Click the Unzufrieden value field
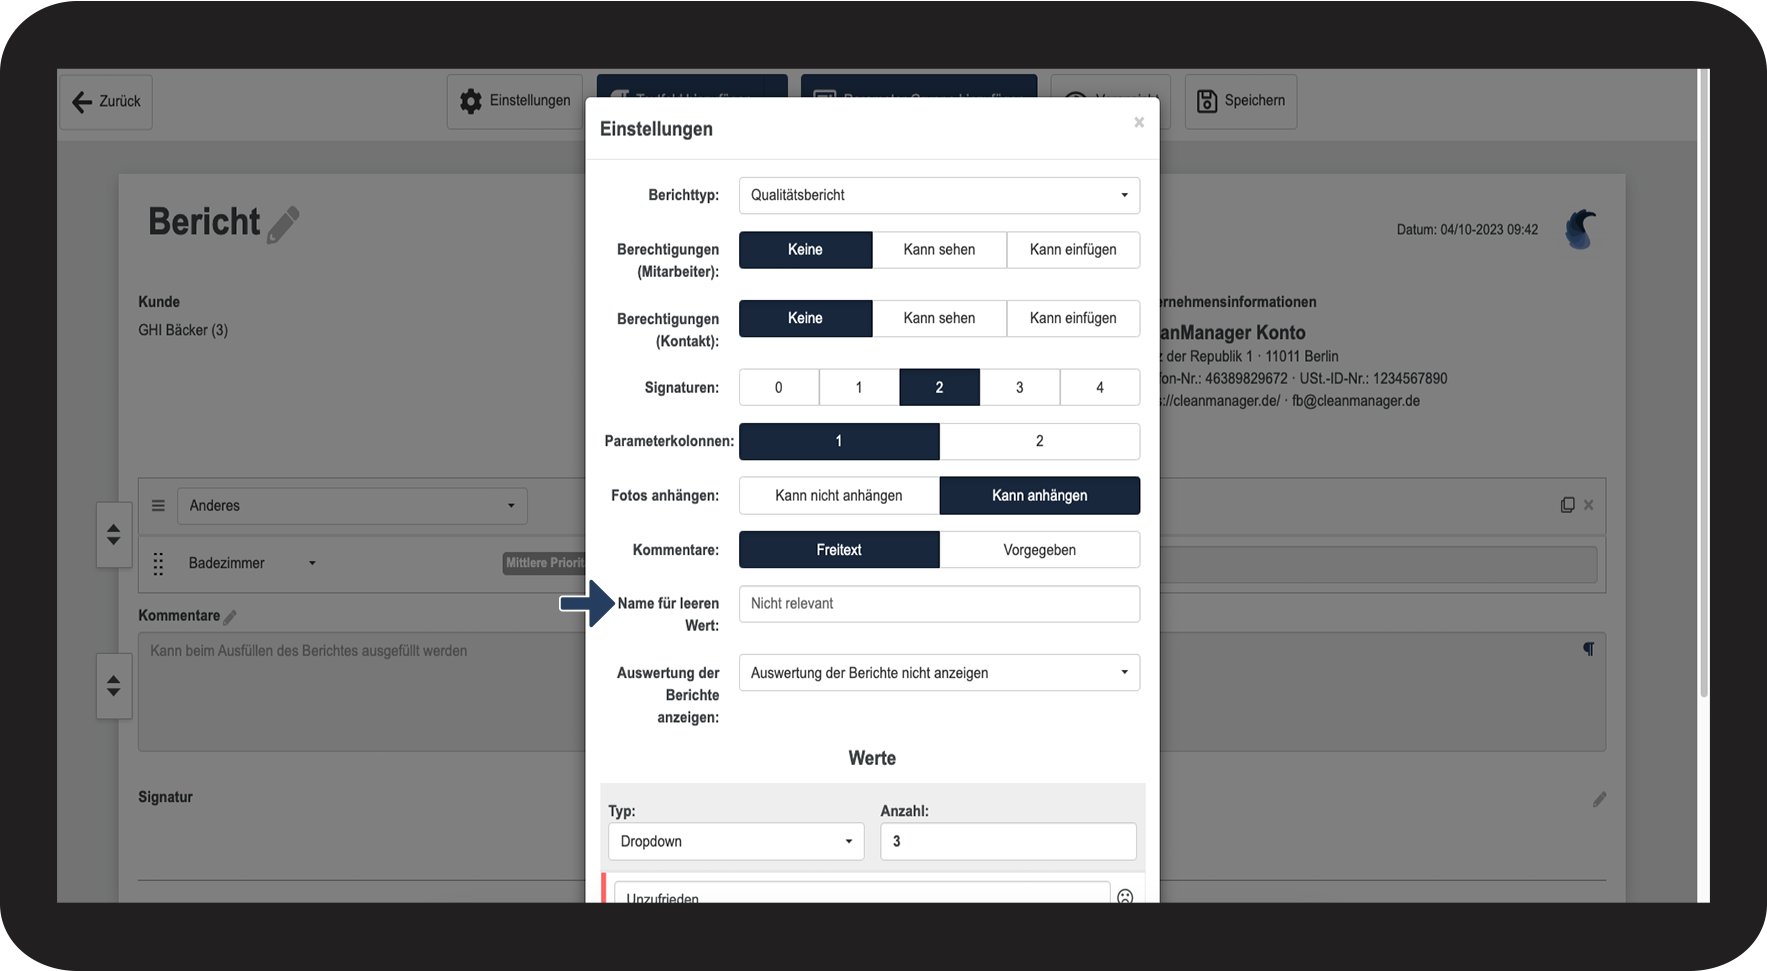The height and width of the screenshot is (971, 1767). point(862,893)
